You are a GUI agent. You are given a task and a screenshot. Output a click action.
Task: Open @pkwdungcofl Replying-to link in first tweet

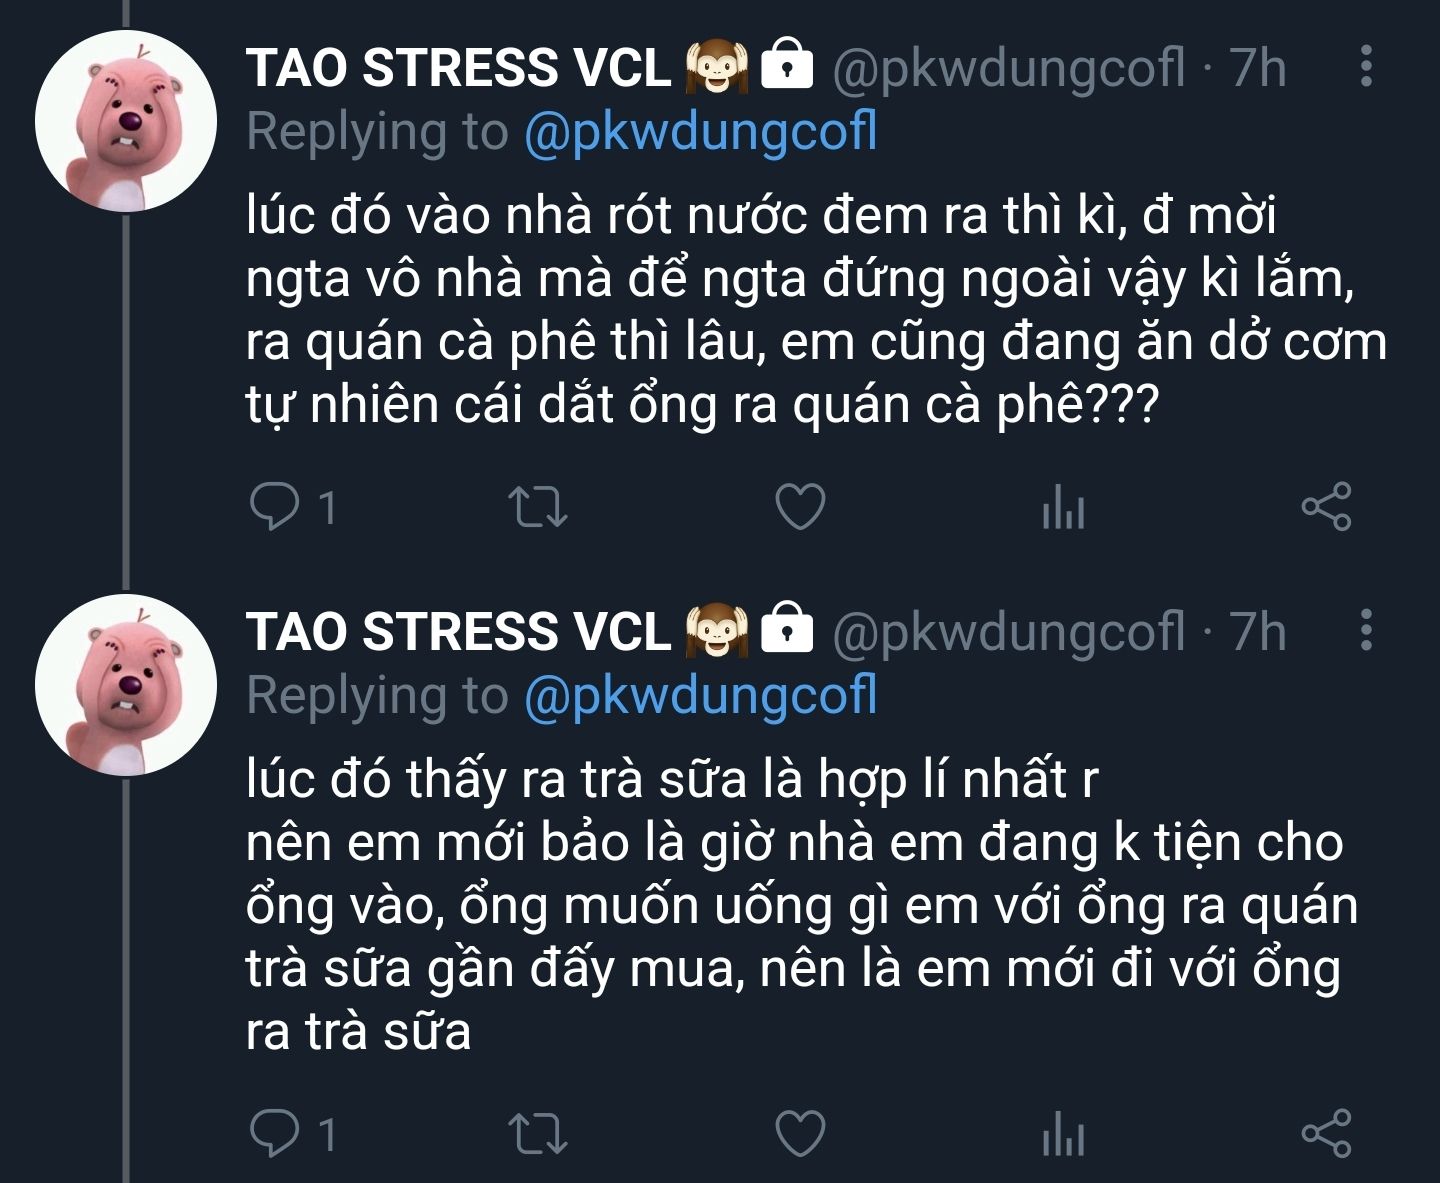[701, 132]
